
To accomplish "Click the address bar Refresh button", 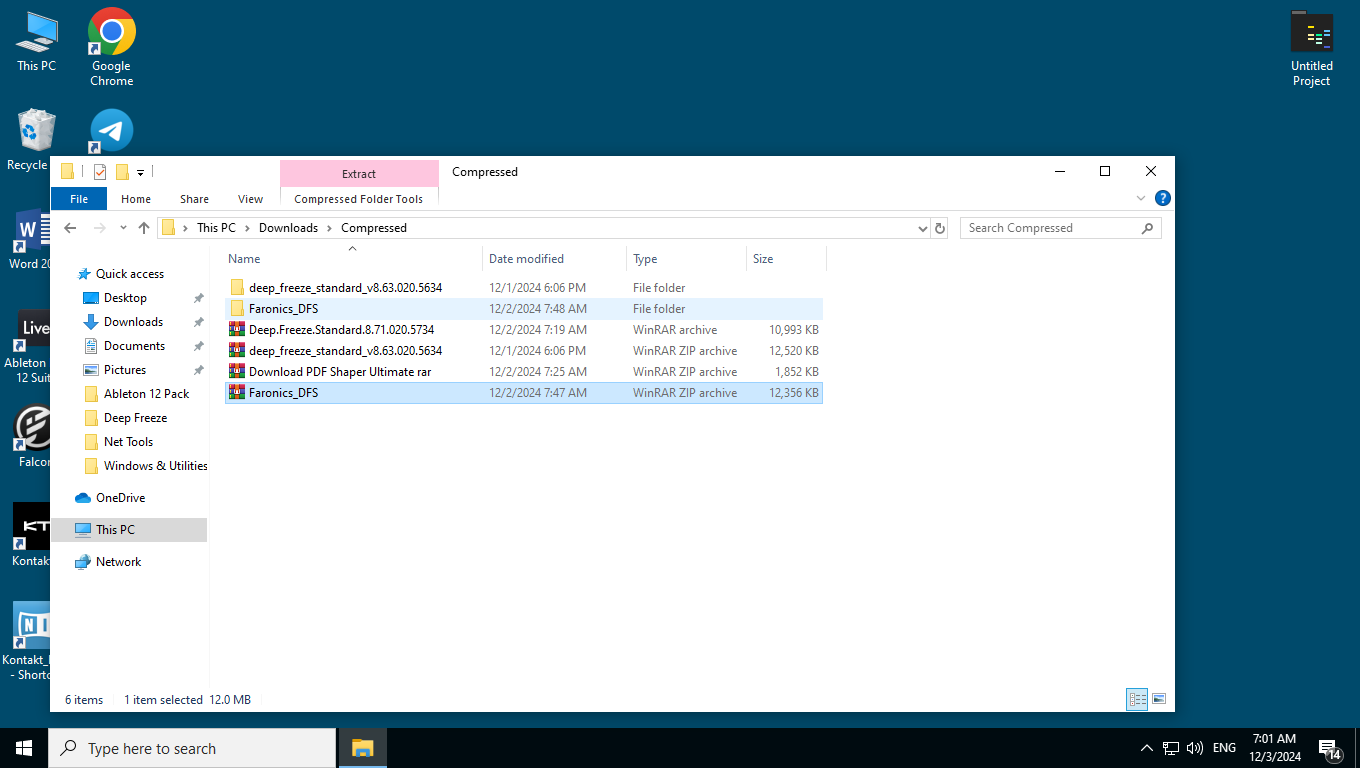I will pyautogui.click(x=940, y=228).
